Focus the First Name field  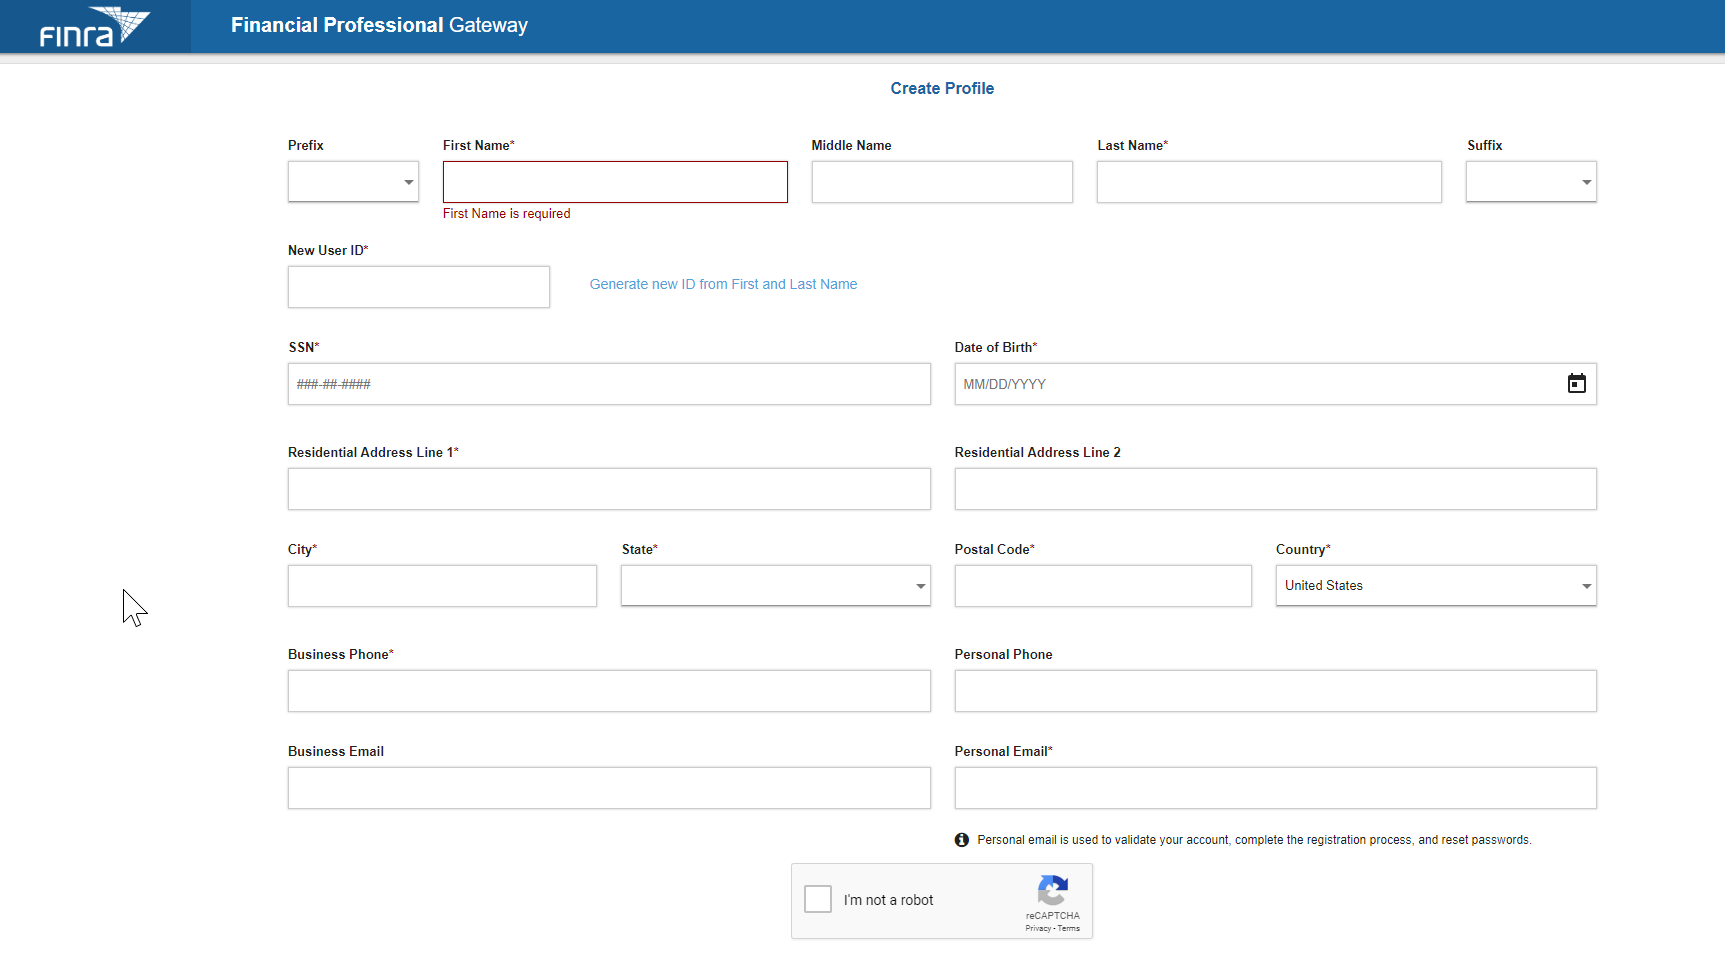(615, 182)
